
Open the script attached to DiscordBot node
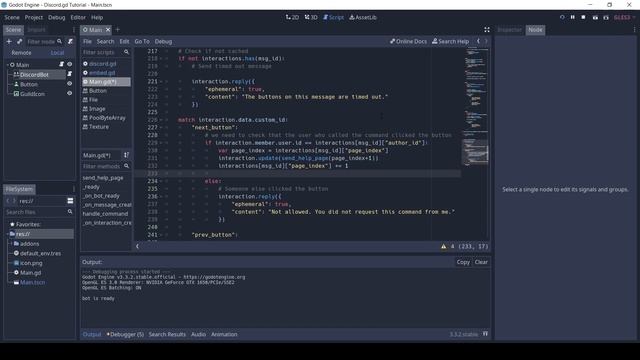tap(69, 74)
